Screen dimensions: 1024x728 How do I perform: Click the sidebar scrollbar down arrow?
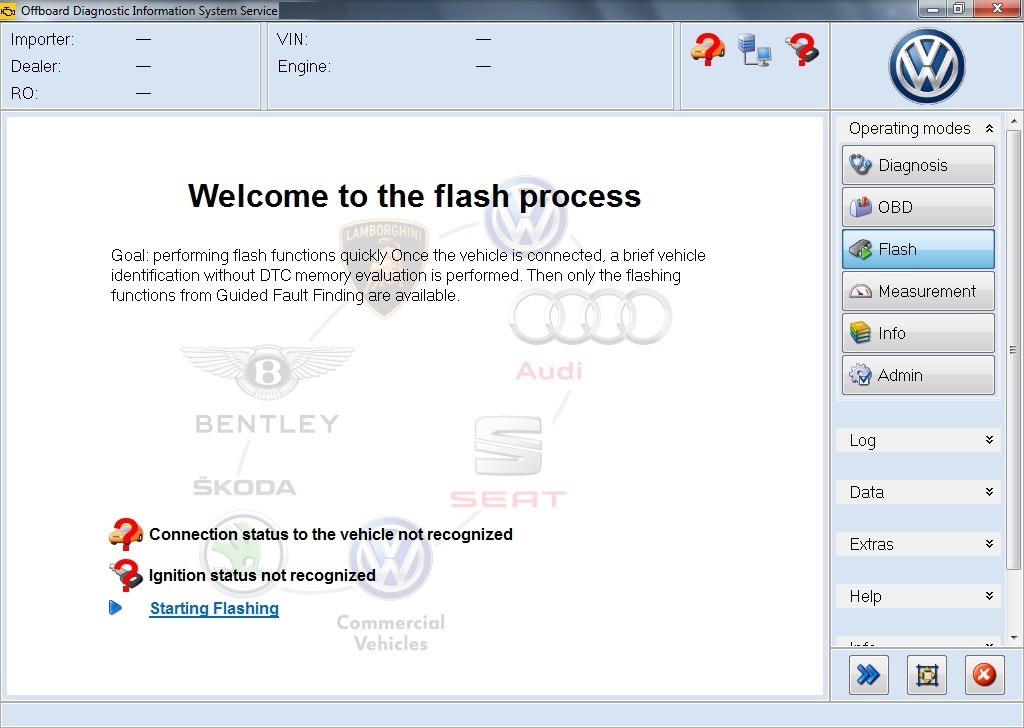[x=1014, y=638]
